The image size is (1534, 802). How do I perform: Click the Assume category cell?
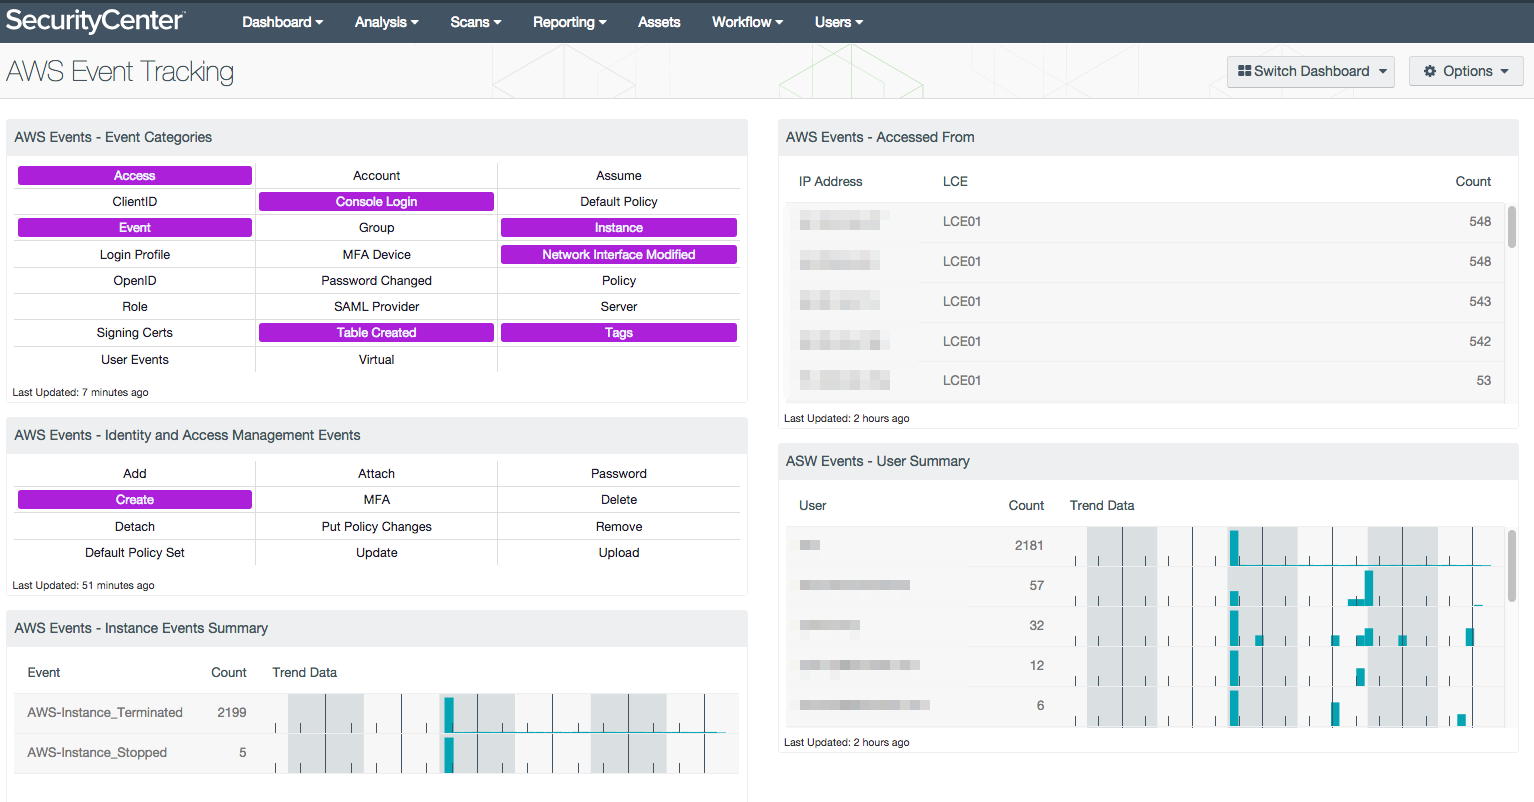(619, 176)
